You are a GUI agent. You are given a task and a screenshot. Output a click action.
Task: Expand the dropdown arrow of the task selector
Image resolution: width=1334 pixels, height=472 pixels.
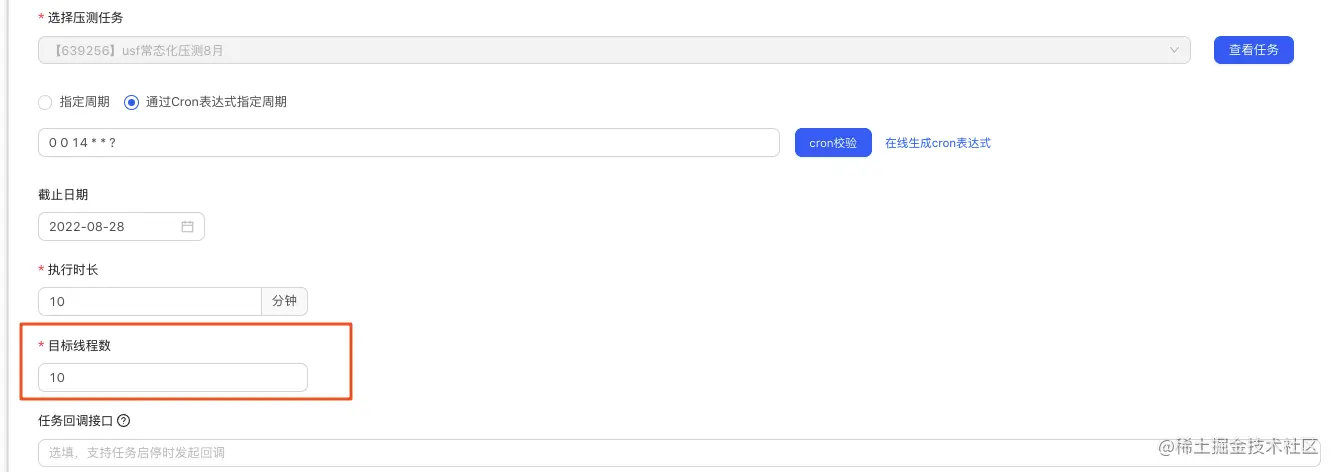tap(1173, 50)
